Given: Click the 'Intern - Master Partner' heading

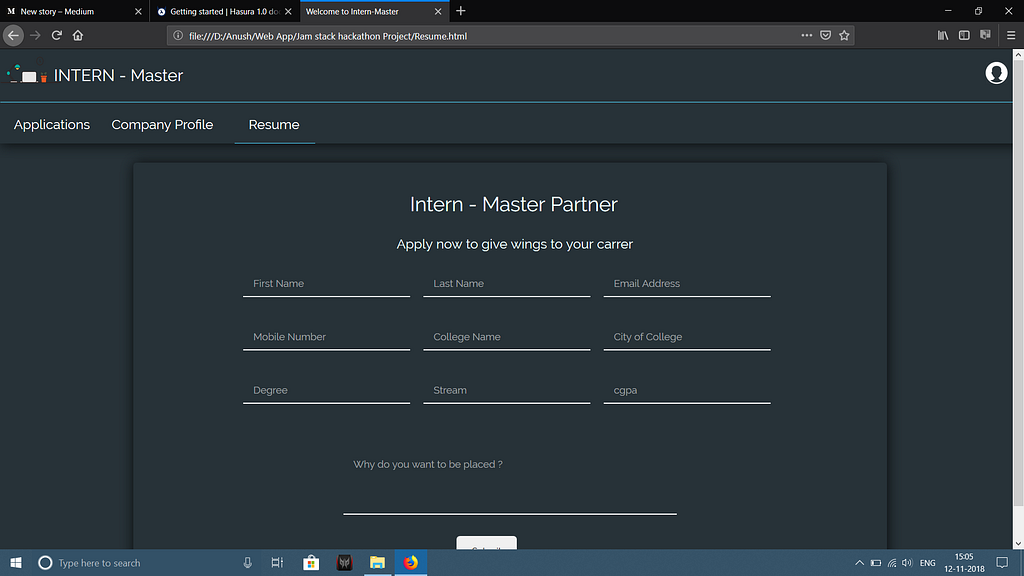Looking at the screenshot, I should [513, 204].
